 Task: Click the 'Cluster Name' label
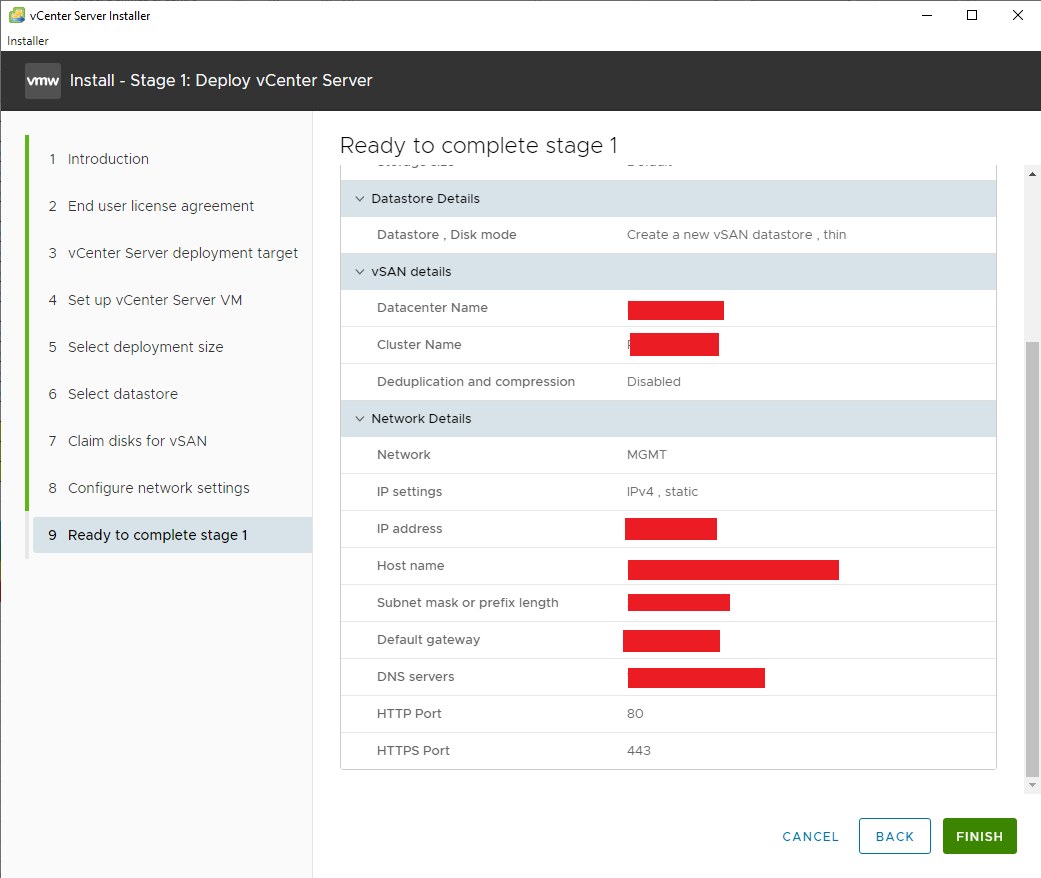point(419,345)
